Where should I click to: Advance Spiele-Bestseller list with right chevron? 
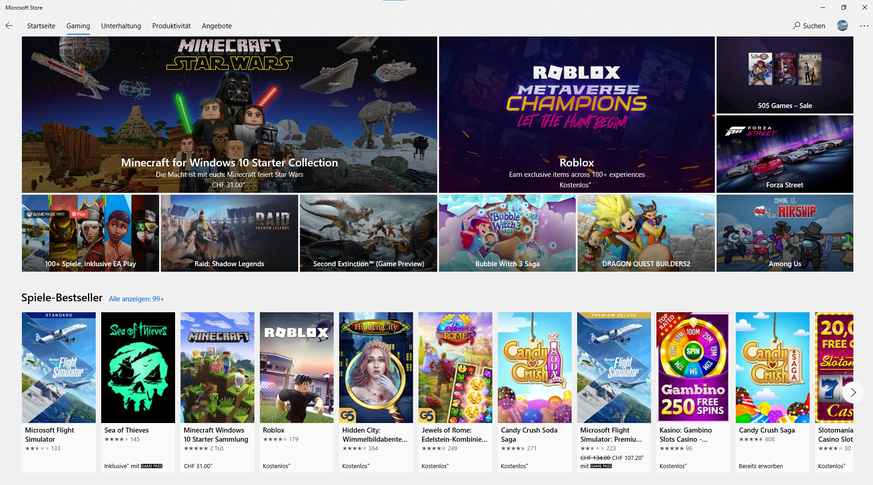853,393
